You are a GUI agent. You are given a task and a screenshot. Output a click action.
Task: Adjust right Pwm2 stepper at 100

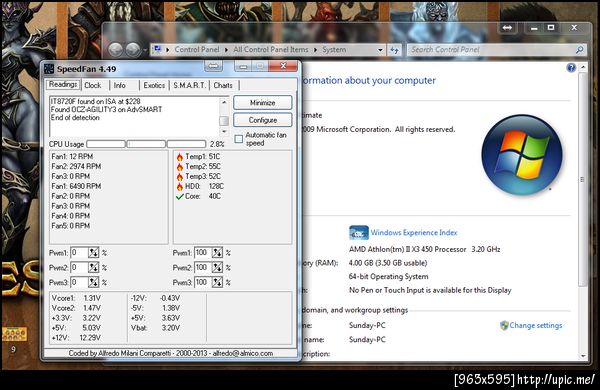[217, 268]
